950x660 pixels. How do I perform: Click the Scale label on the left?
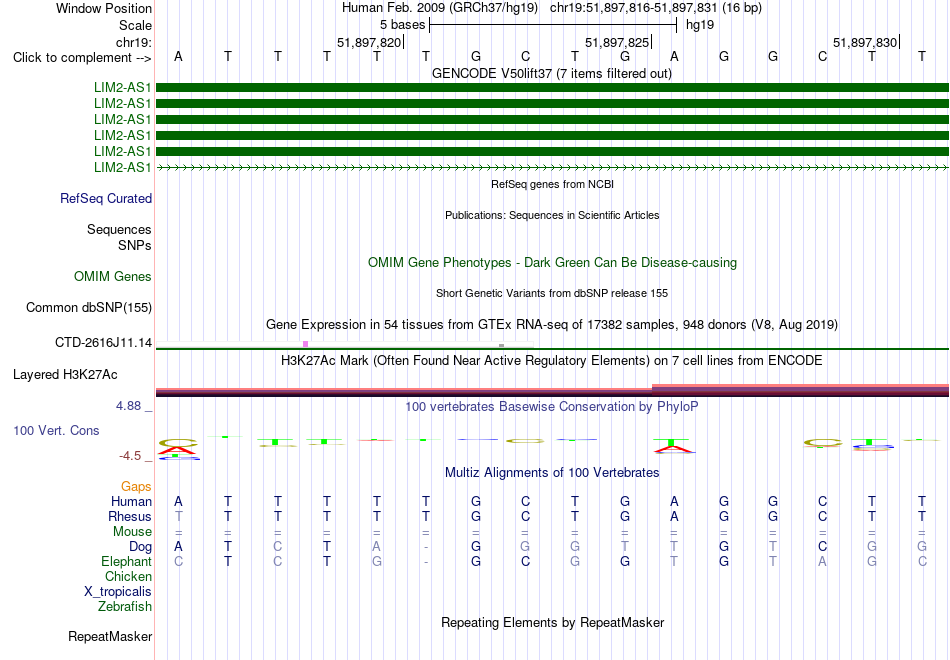tap(135, 25)
